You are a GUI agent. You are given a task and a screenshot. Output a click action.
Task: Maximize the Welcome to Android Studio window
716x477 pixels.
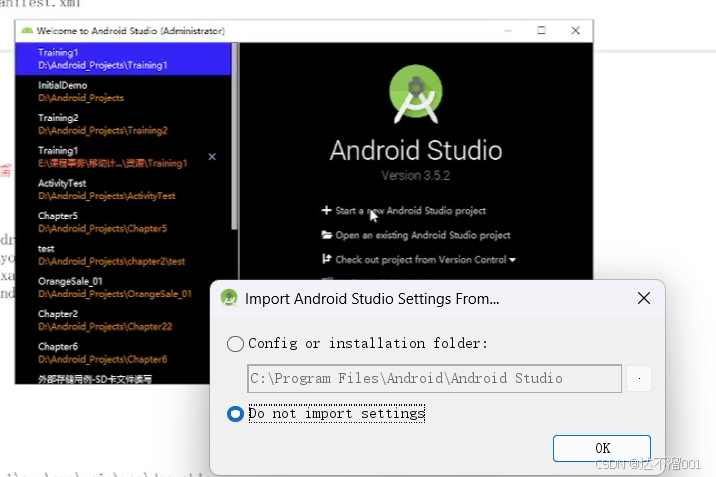(x=541, y=31)
